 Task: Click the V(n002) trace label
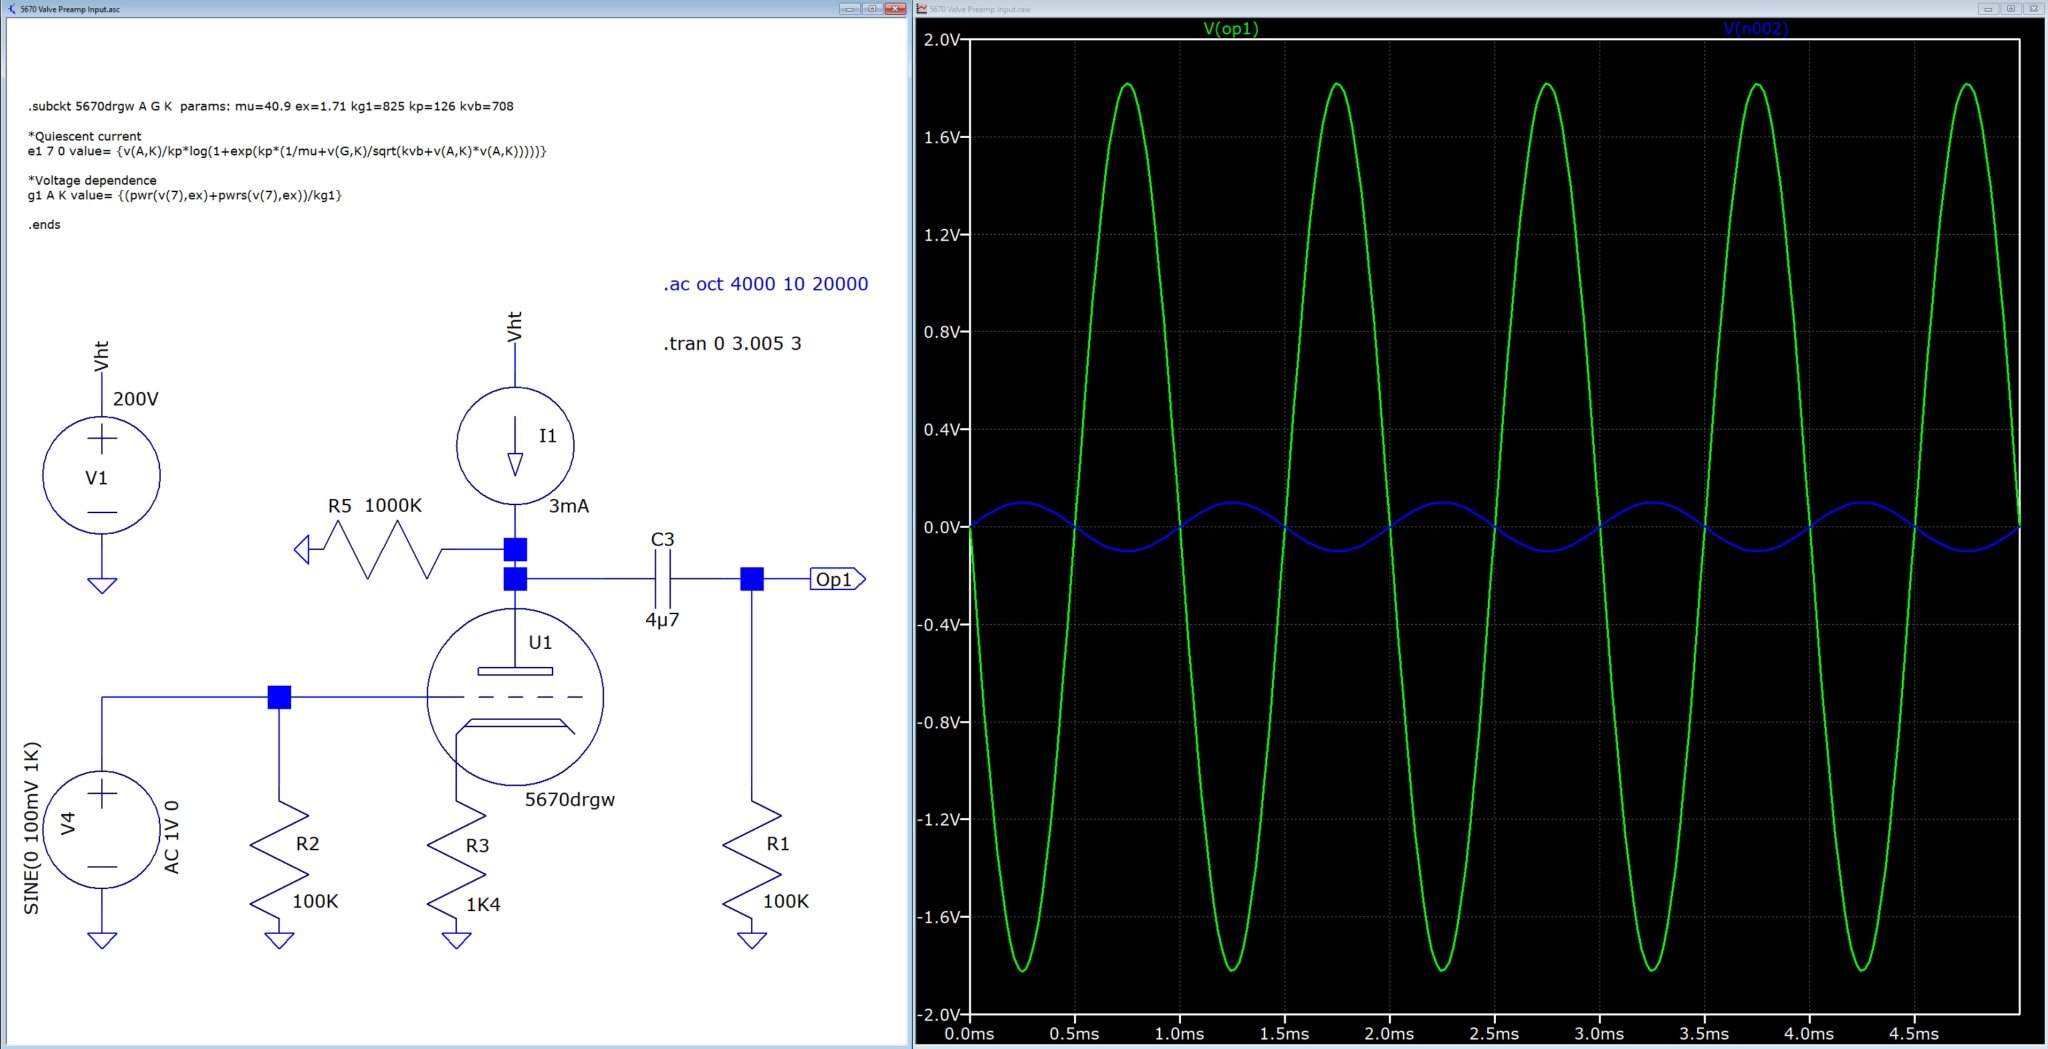1756,29
